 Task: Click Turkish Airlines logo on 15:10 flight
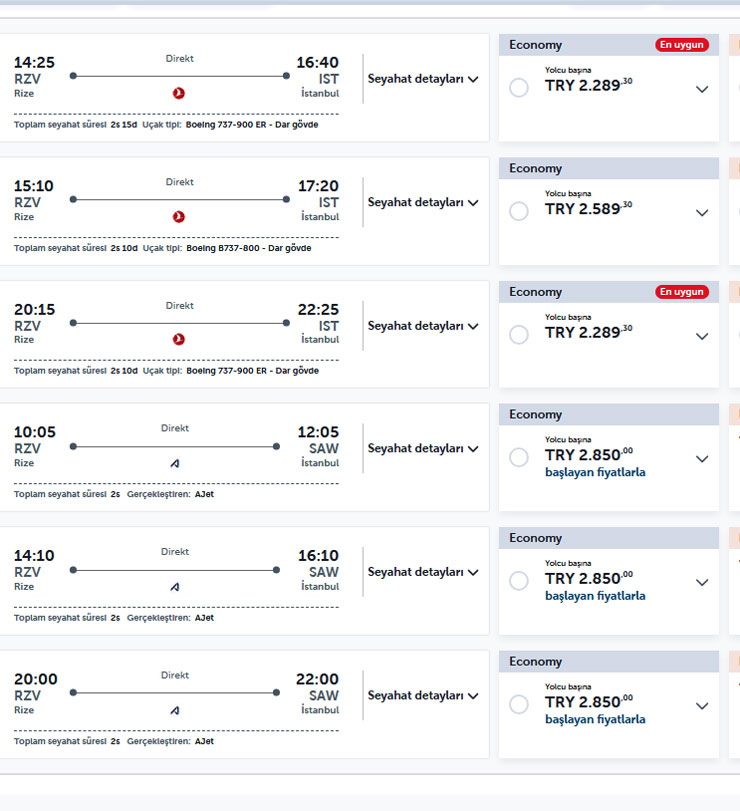179,216
